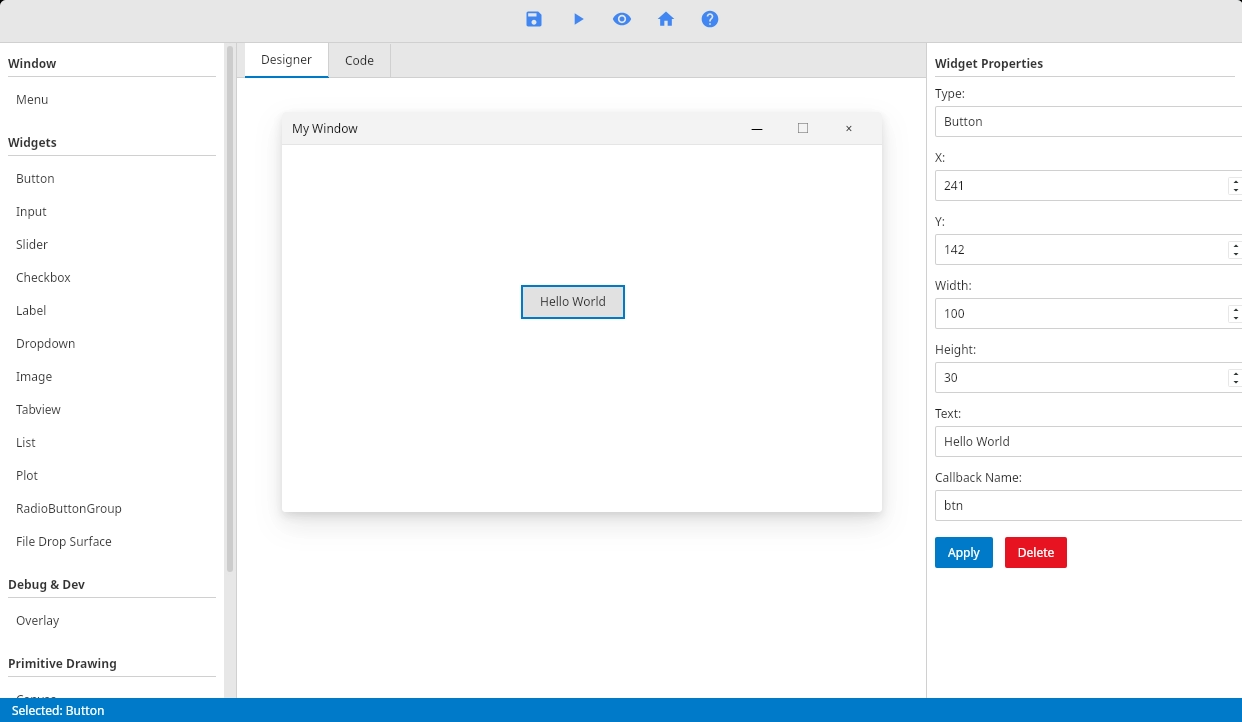This screenshot has height=722, width=1242.
Task: Click the Apply button
Action: pyautogui.click(x=963, y=553)
